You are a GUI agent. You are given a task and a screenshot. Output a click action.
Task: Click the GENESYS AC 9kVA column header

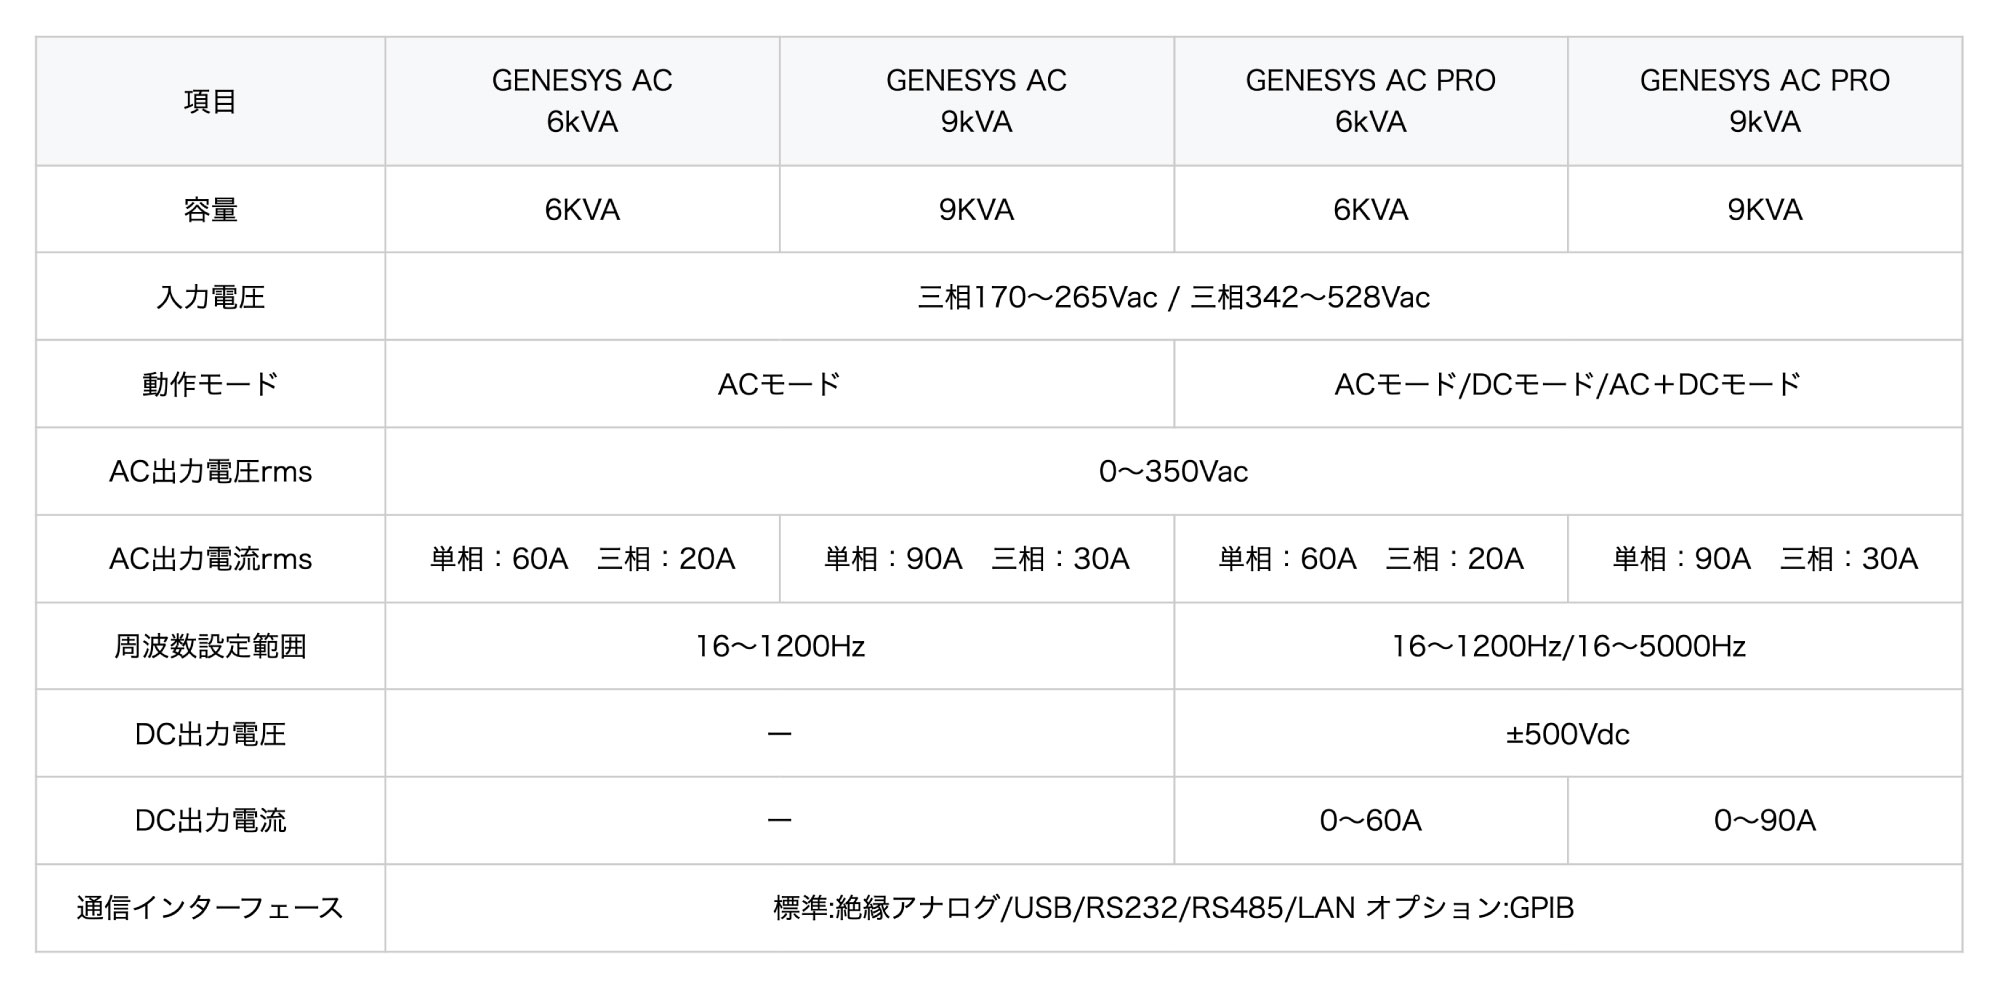coord(976,101)
